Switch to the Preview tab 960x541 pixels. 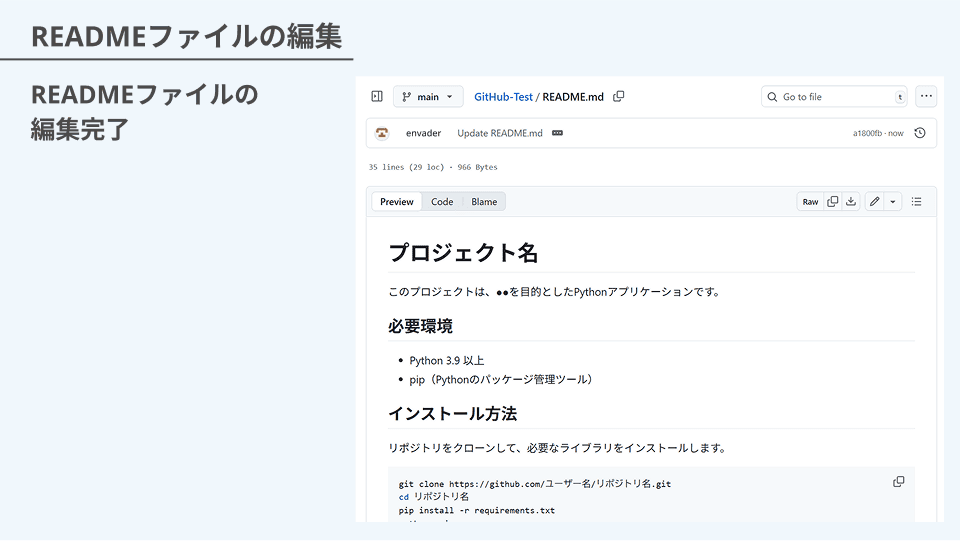(397, 201)
